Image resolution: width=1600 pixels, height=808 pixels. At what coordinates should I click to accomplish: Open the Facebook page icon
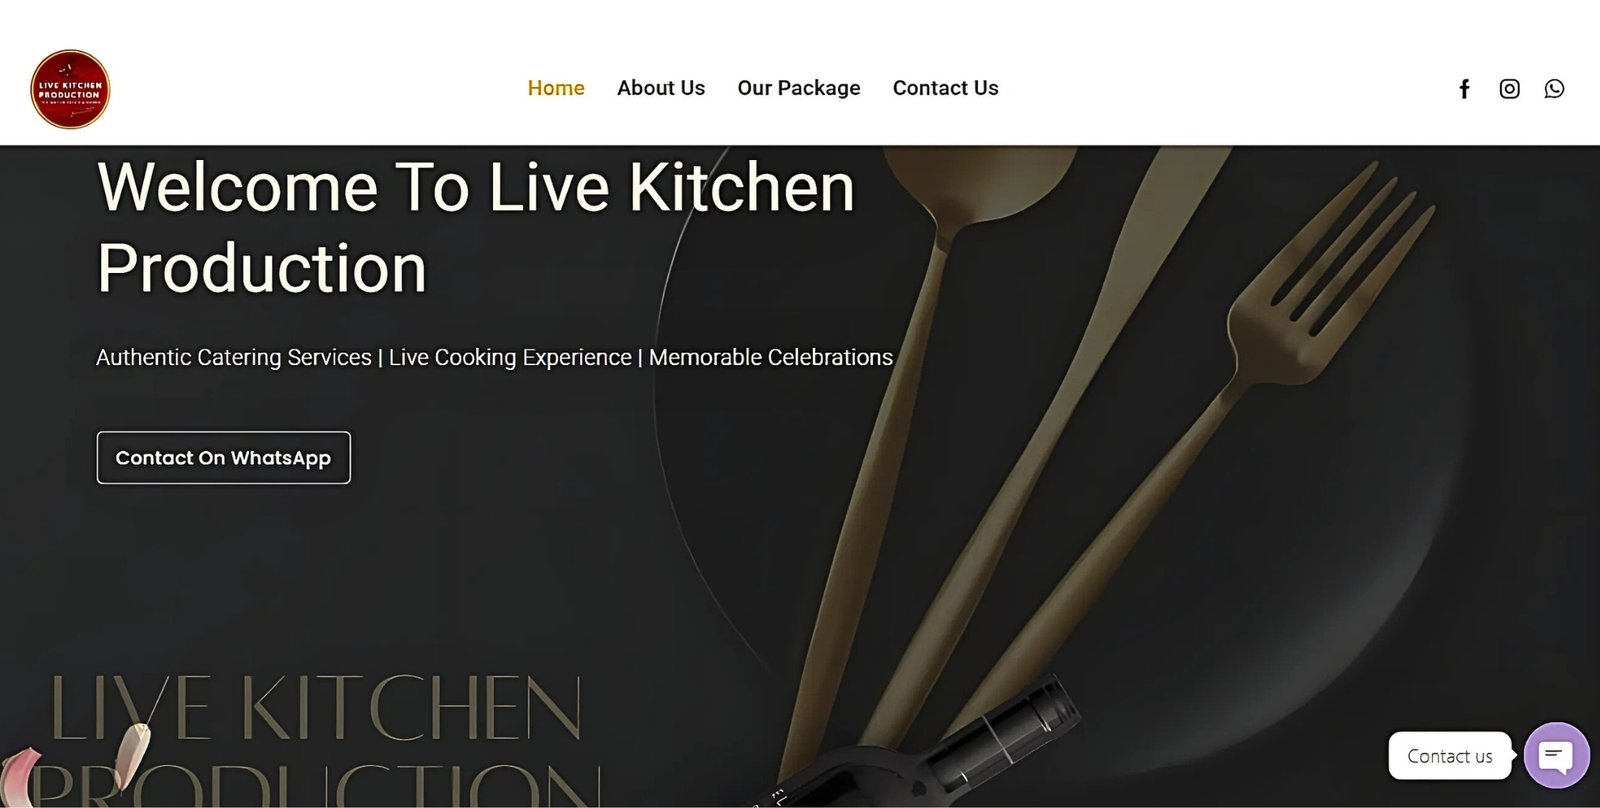(1464, 89)
